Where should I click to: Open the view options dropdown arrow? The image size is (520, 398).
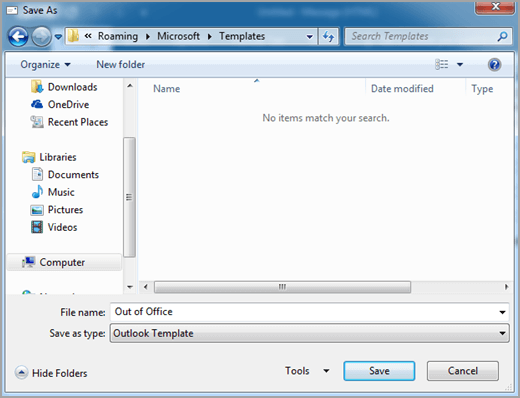click(x=460, y=64)
